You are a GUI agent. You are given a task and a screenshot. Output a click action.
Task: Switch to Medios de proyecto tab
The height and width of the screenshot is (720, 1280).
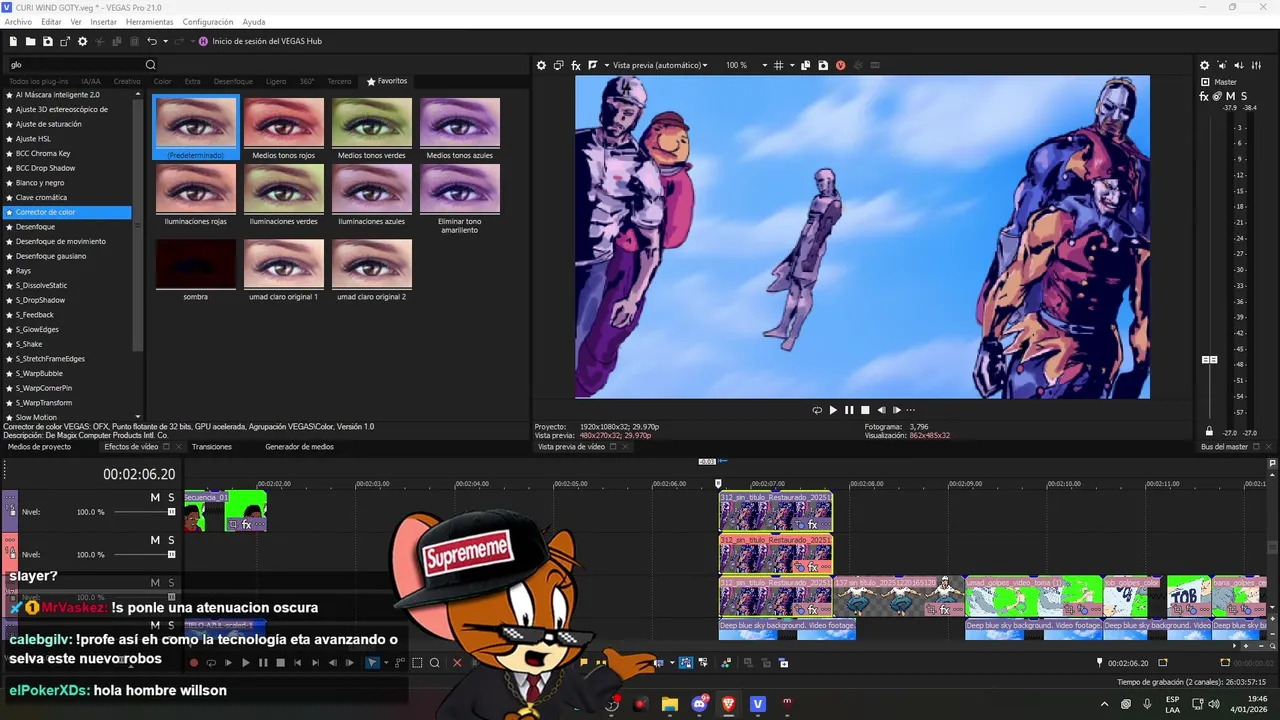pos(39,447)
